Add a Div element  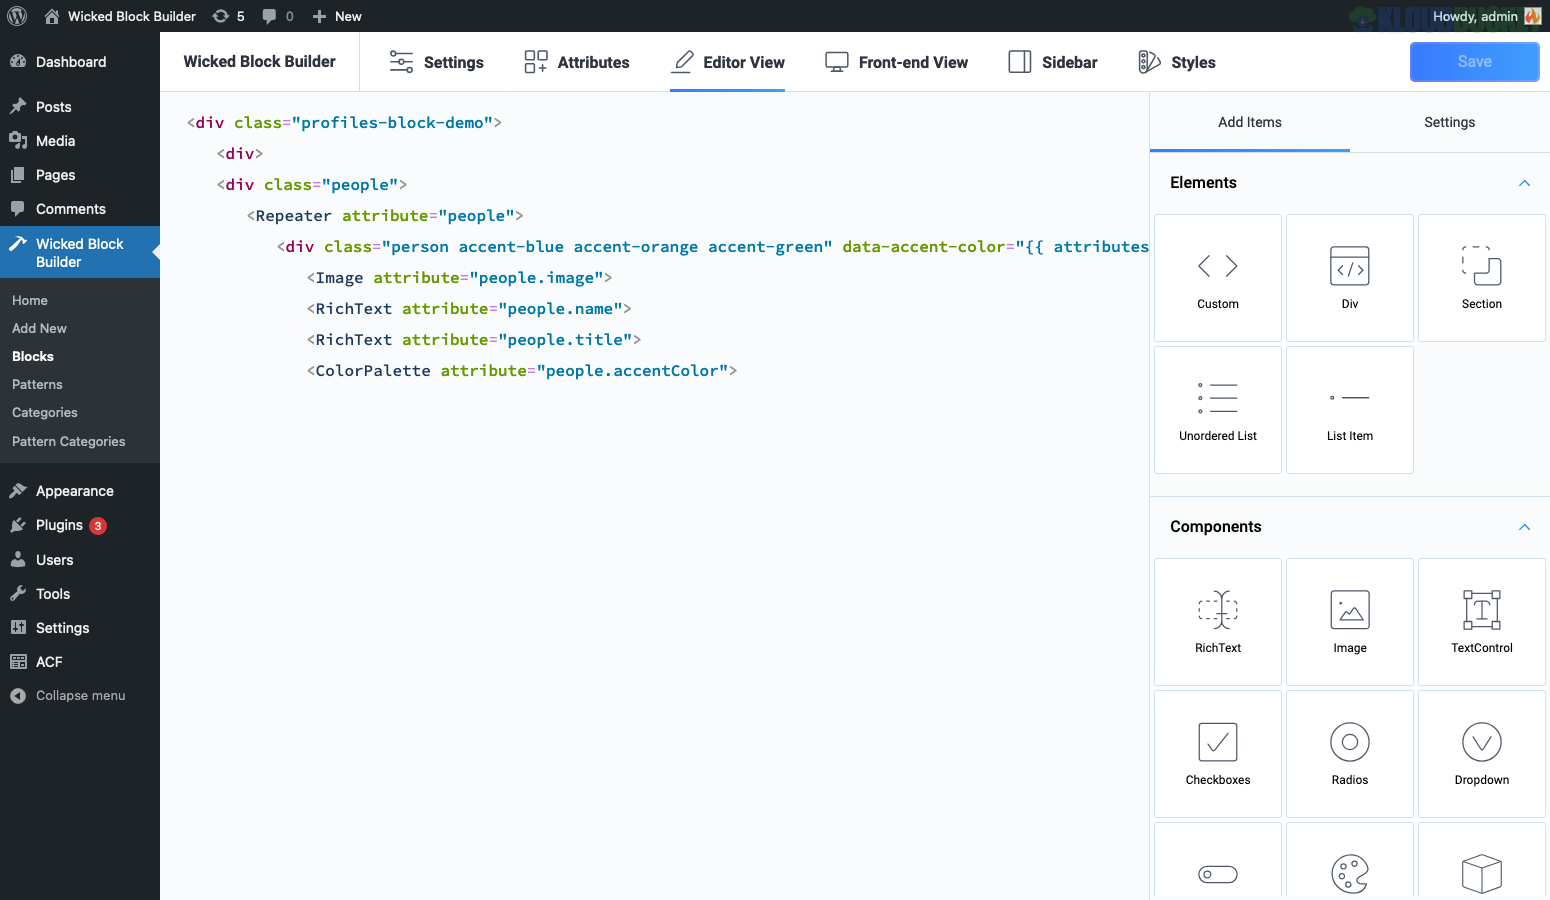[x=1349, y=278]
